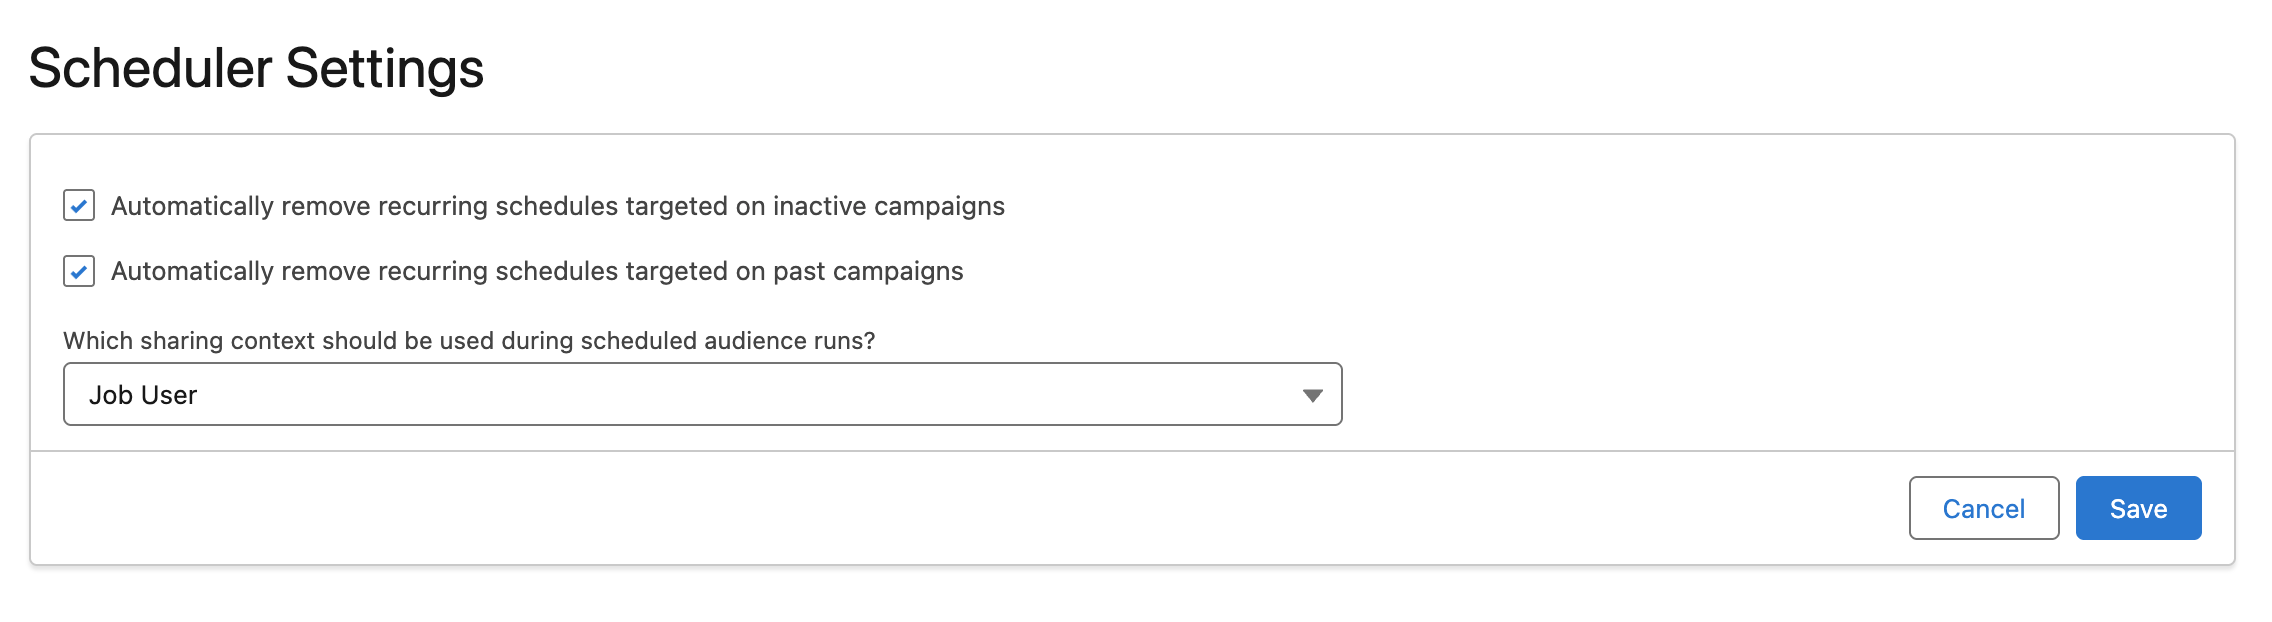This screenshot has width=2272, height=622.
Task: Click the dropdown triangle arrow icon
Action: pos(1312,395)
